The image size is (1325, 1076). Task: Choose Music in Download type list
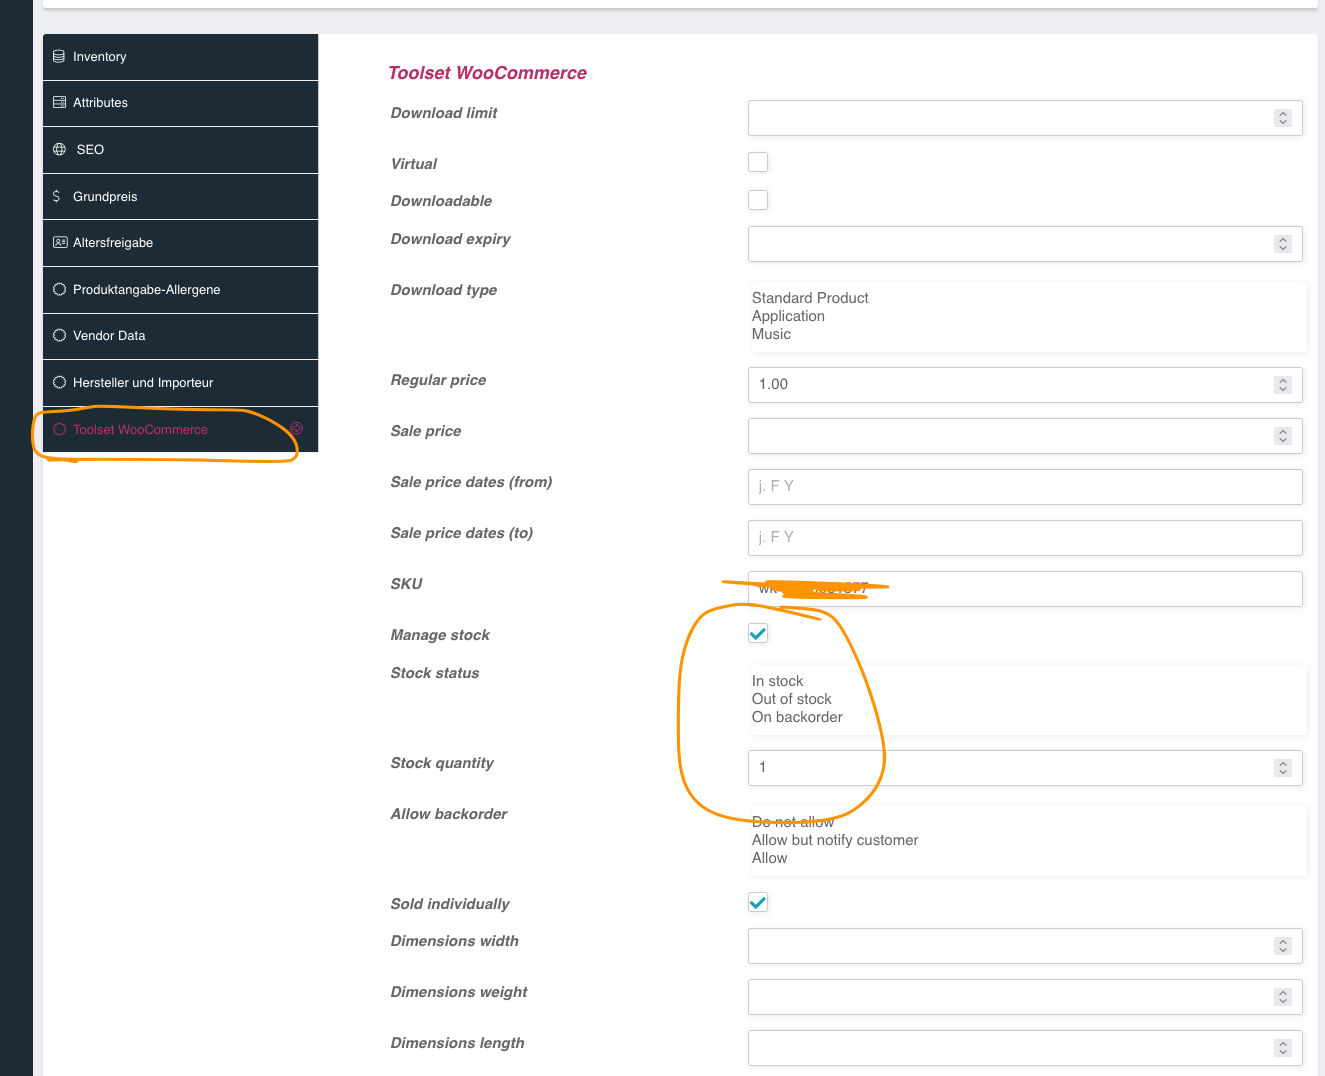771,334
